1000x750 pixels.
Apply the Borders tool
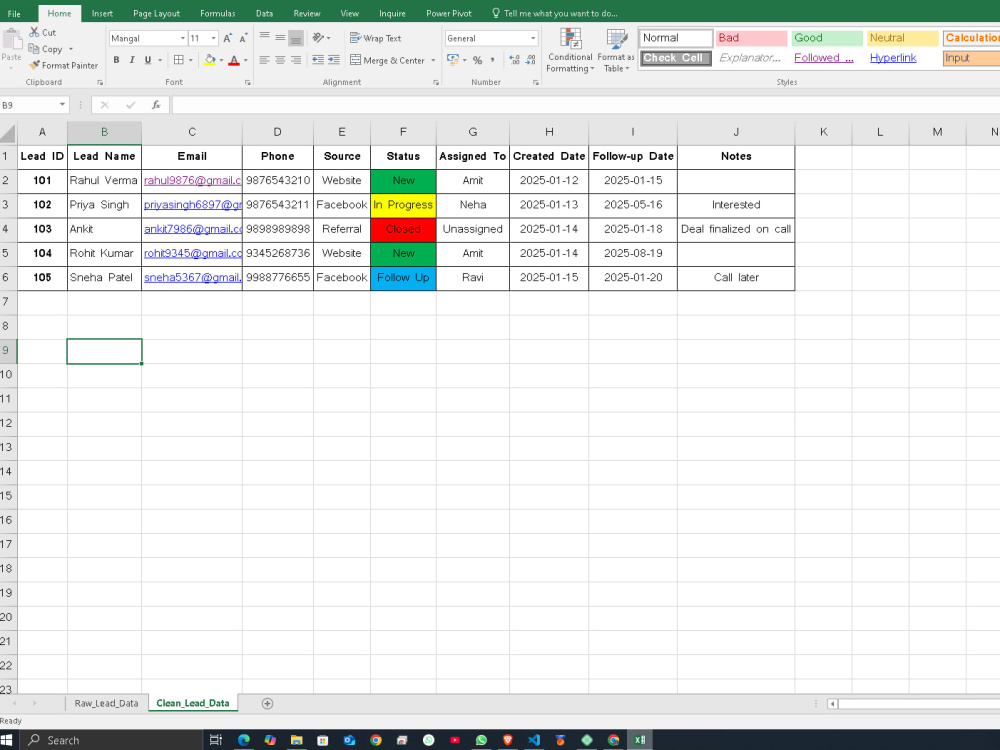coord(179,60)
